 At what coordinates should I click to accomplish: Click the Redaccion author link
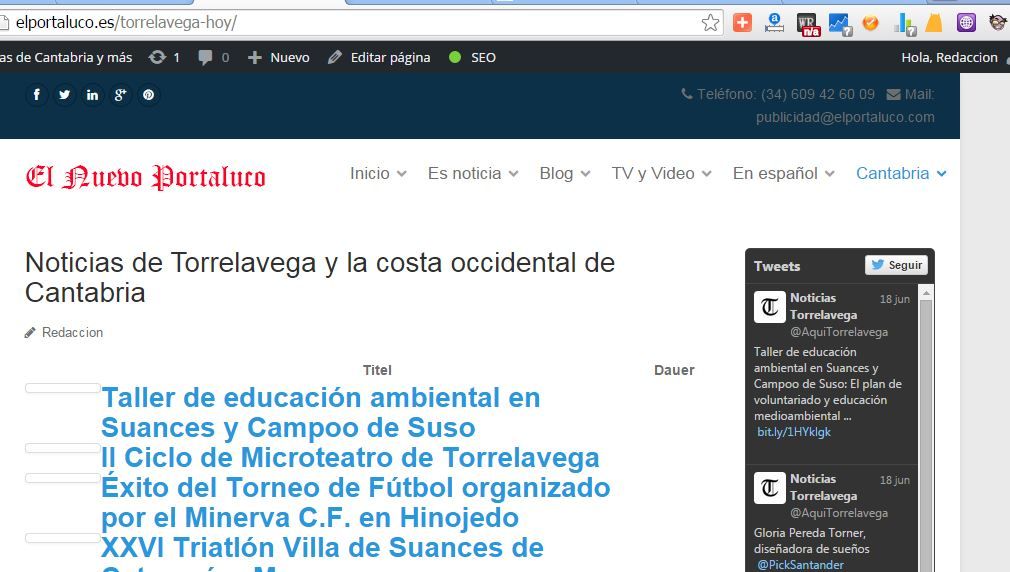click(72, 332)
